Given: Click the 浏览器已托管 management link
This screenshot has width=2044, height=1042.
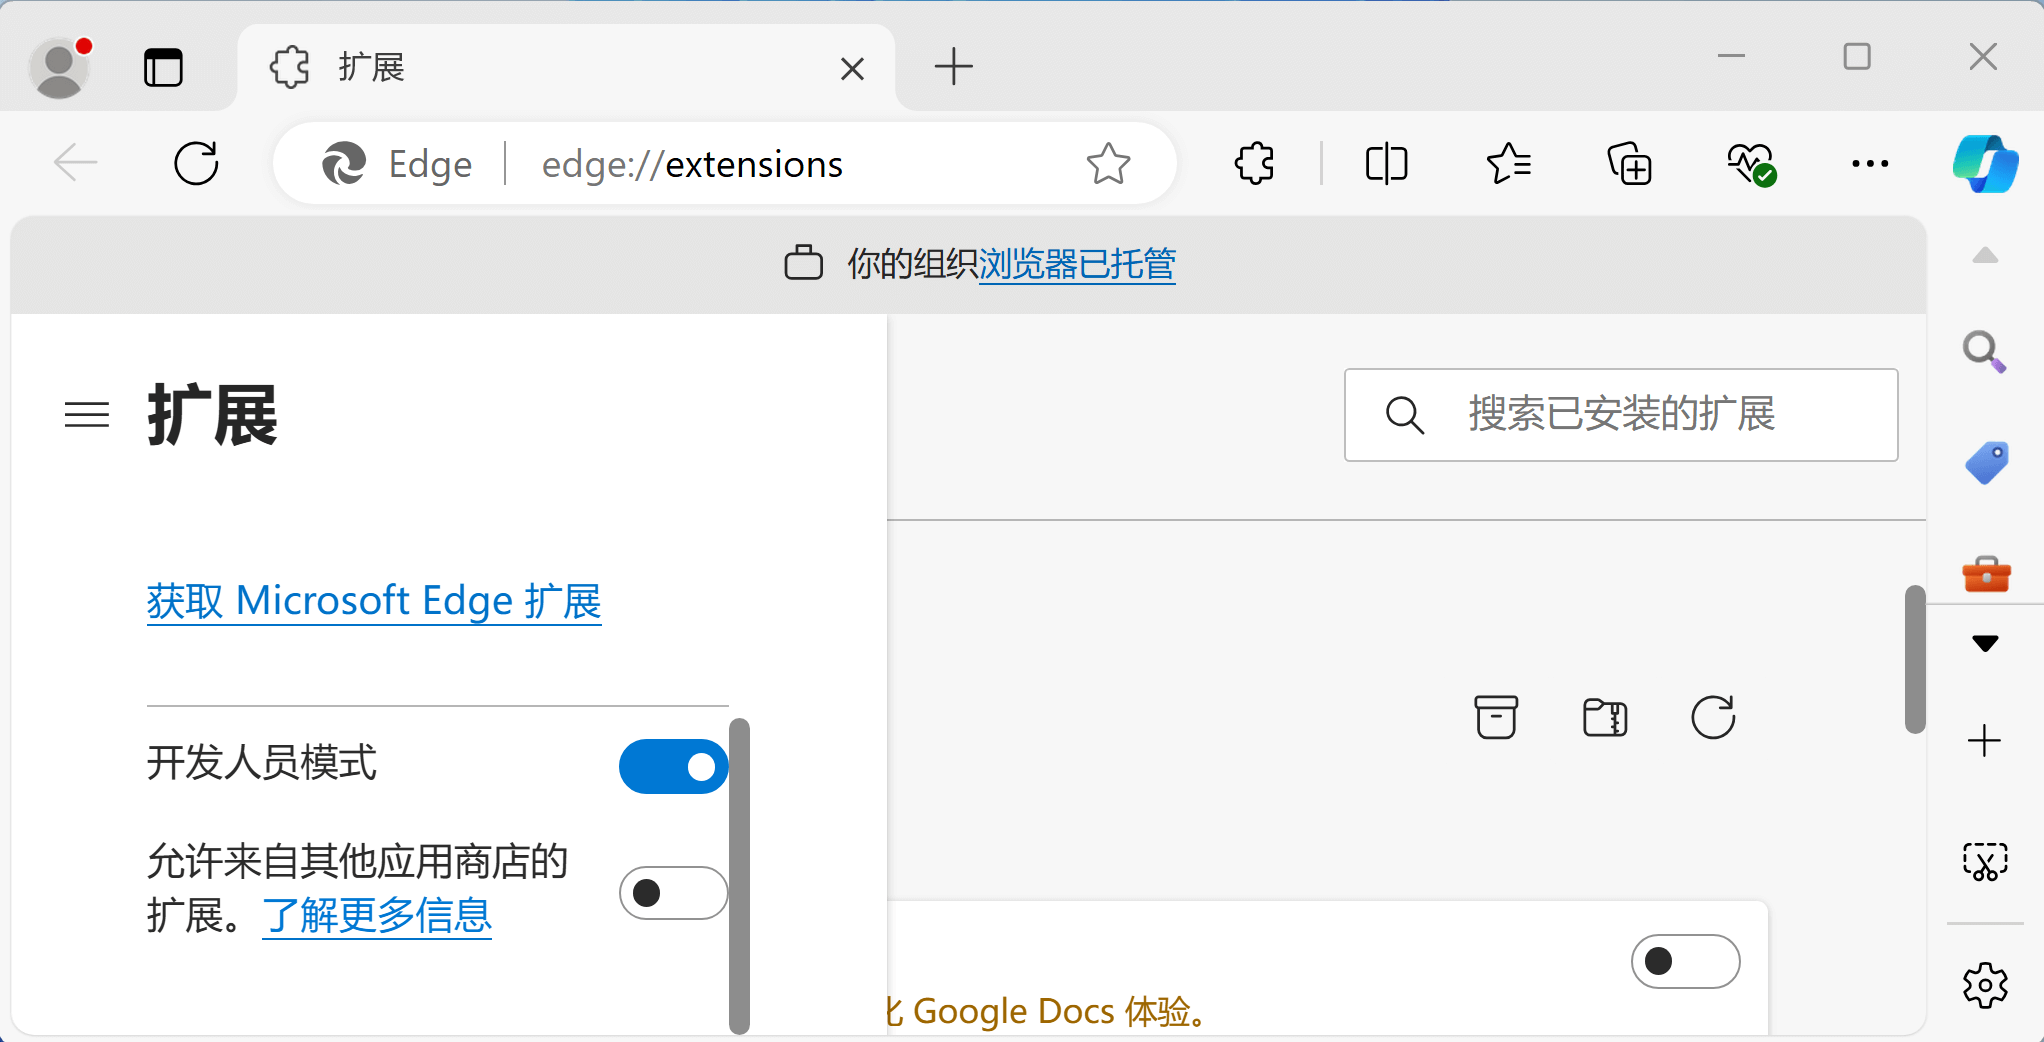Looking at the screenshot, I should (1076, 265).
